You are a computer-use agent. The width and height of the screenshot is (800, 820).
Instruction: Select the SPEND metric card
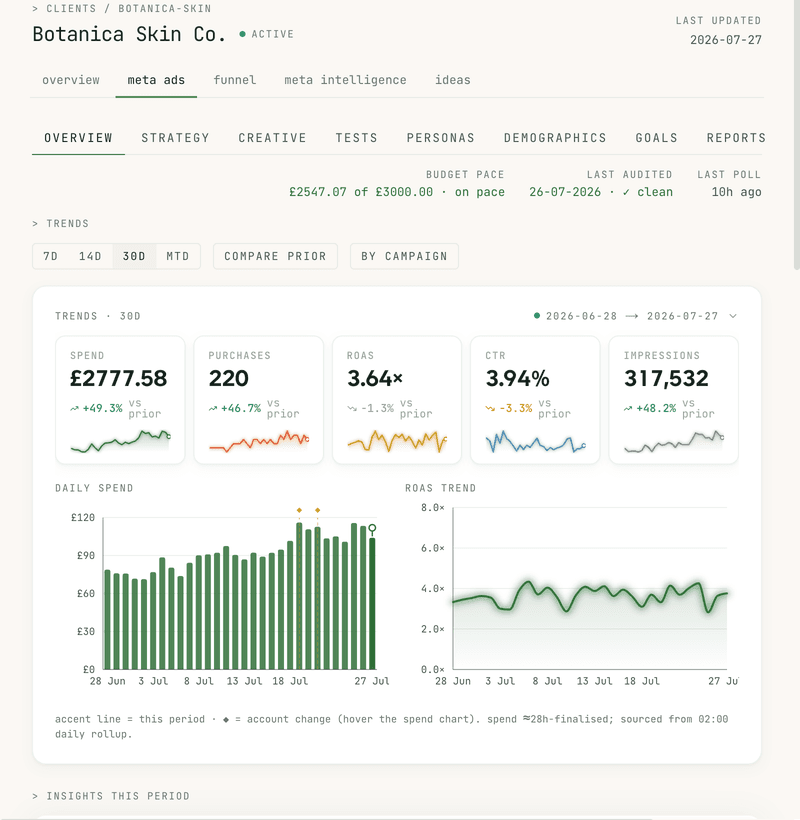click(x=120, y=400)
